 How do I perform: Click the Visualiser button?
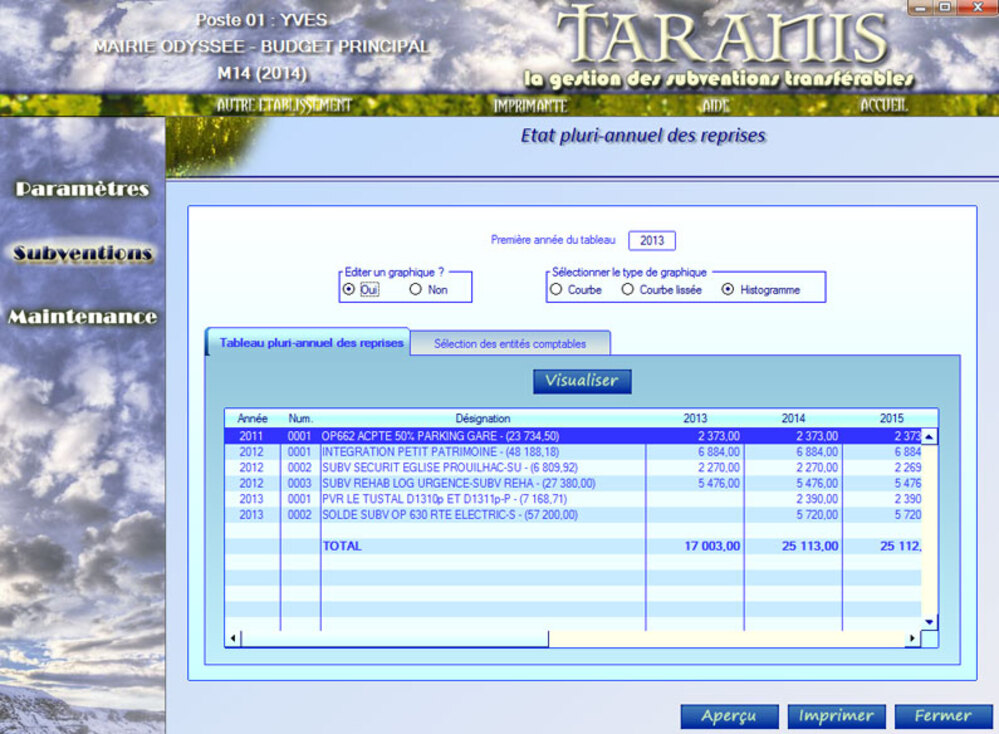582,381
